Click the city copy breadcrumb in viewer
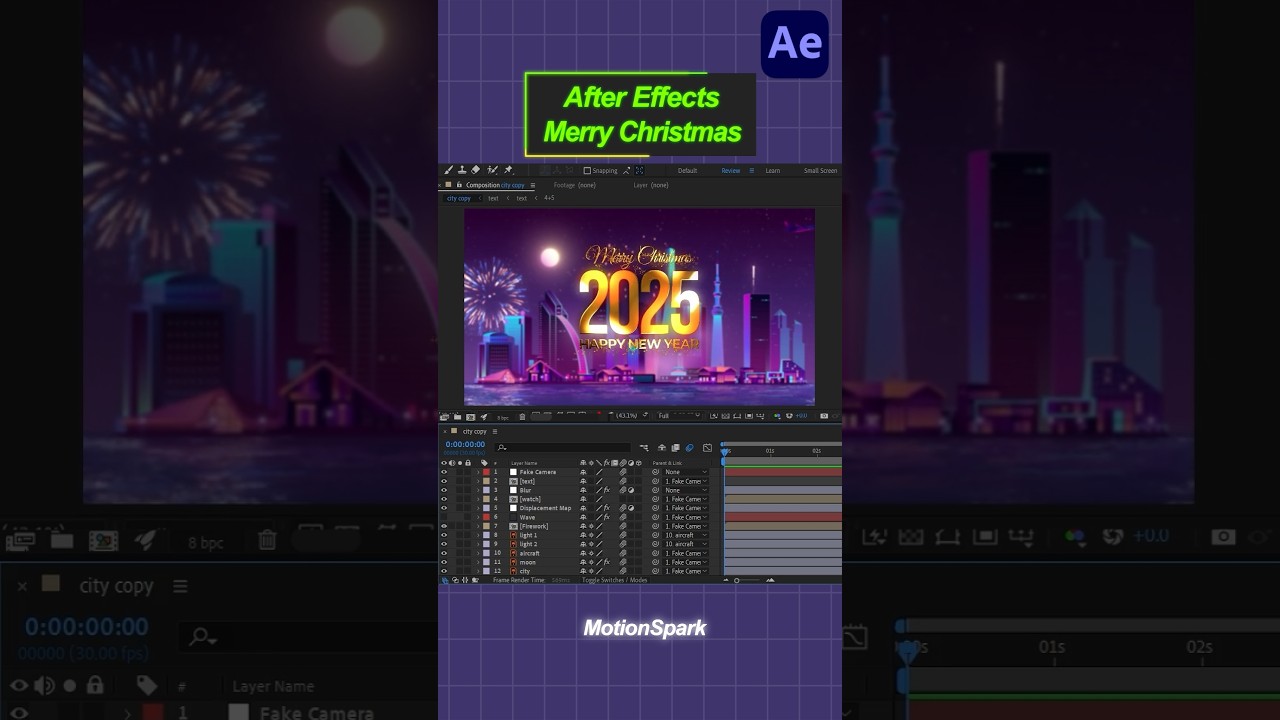Viewport: 1280px width, 720px height. tap(458, 198)
